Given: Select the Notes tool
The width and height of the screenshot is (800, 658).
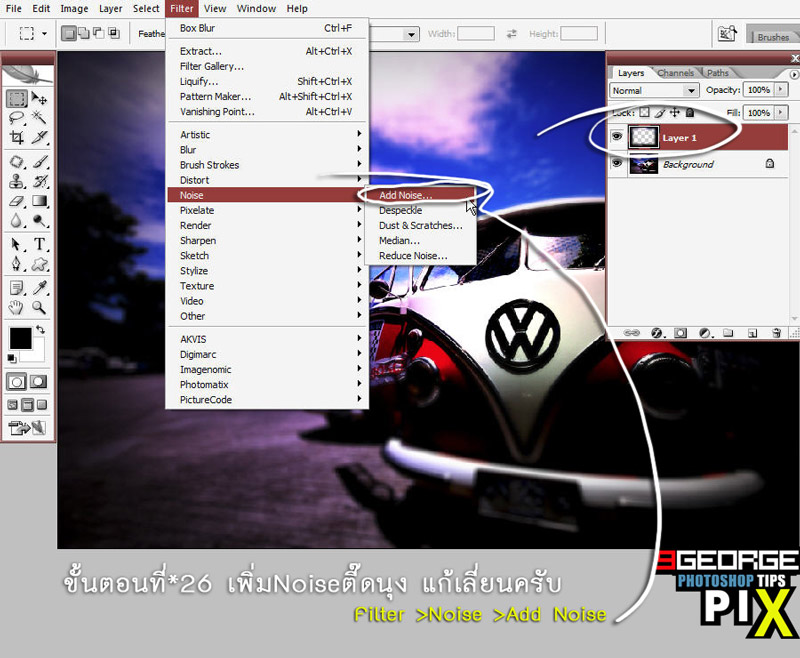Looking at the screenshot, I should tap(16, 288).
